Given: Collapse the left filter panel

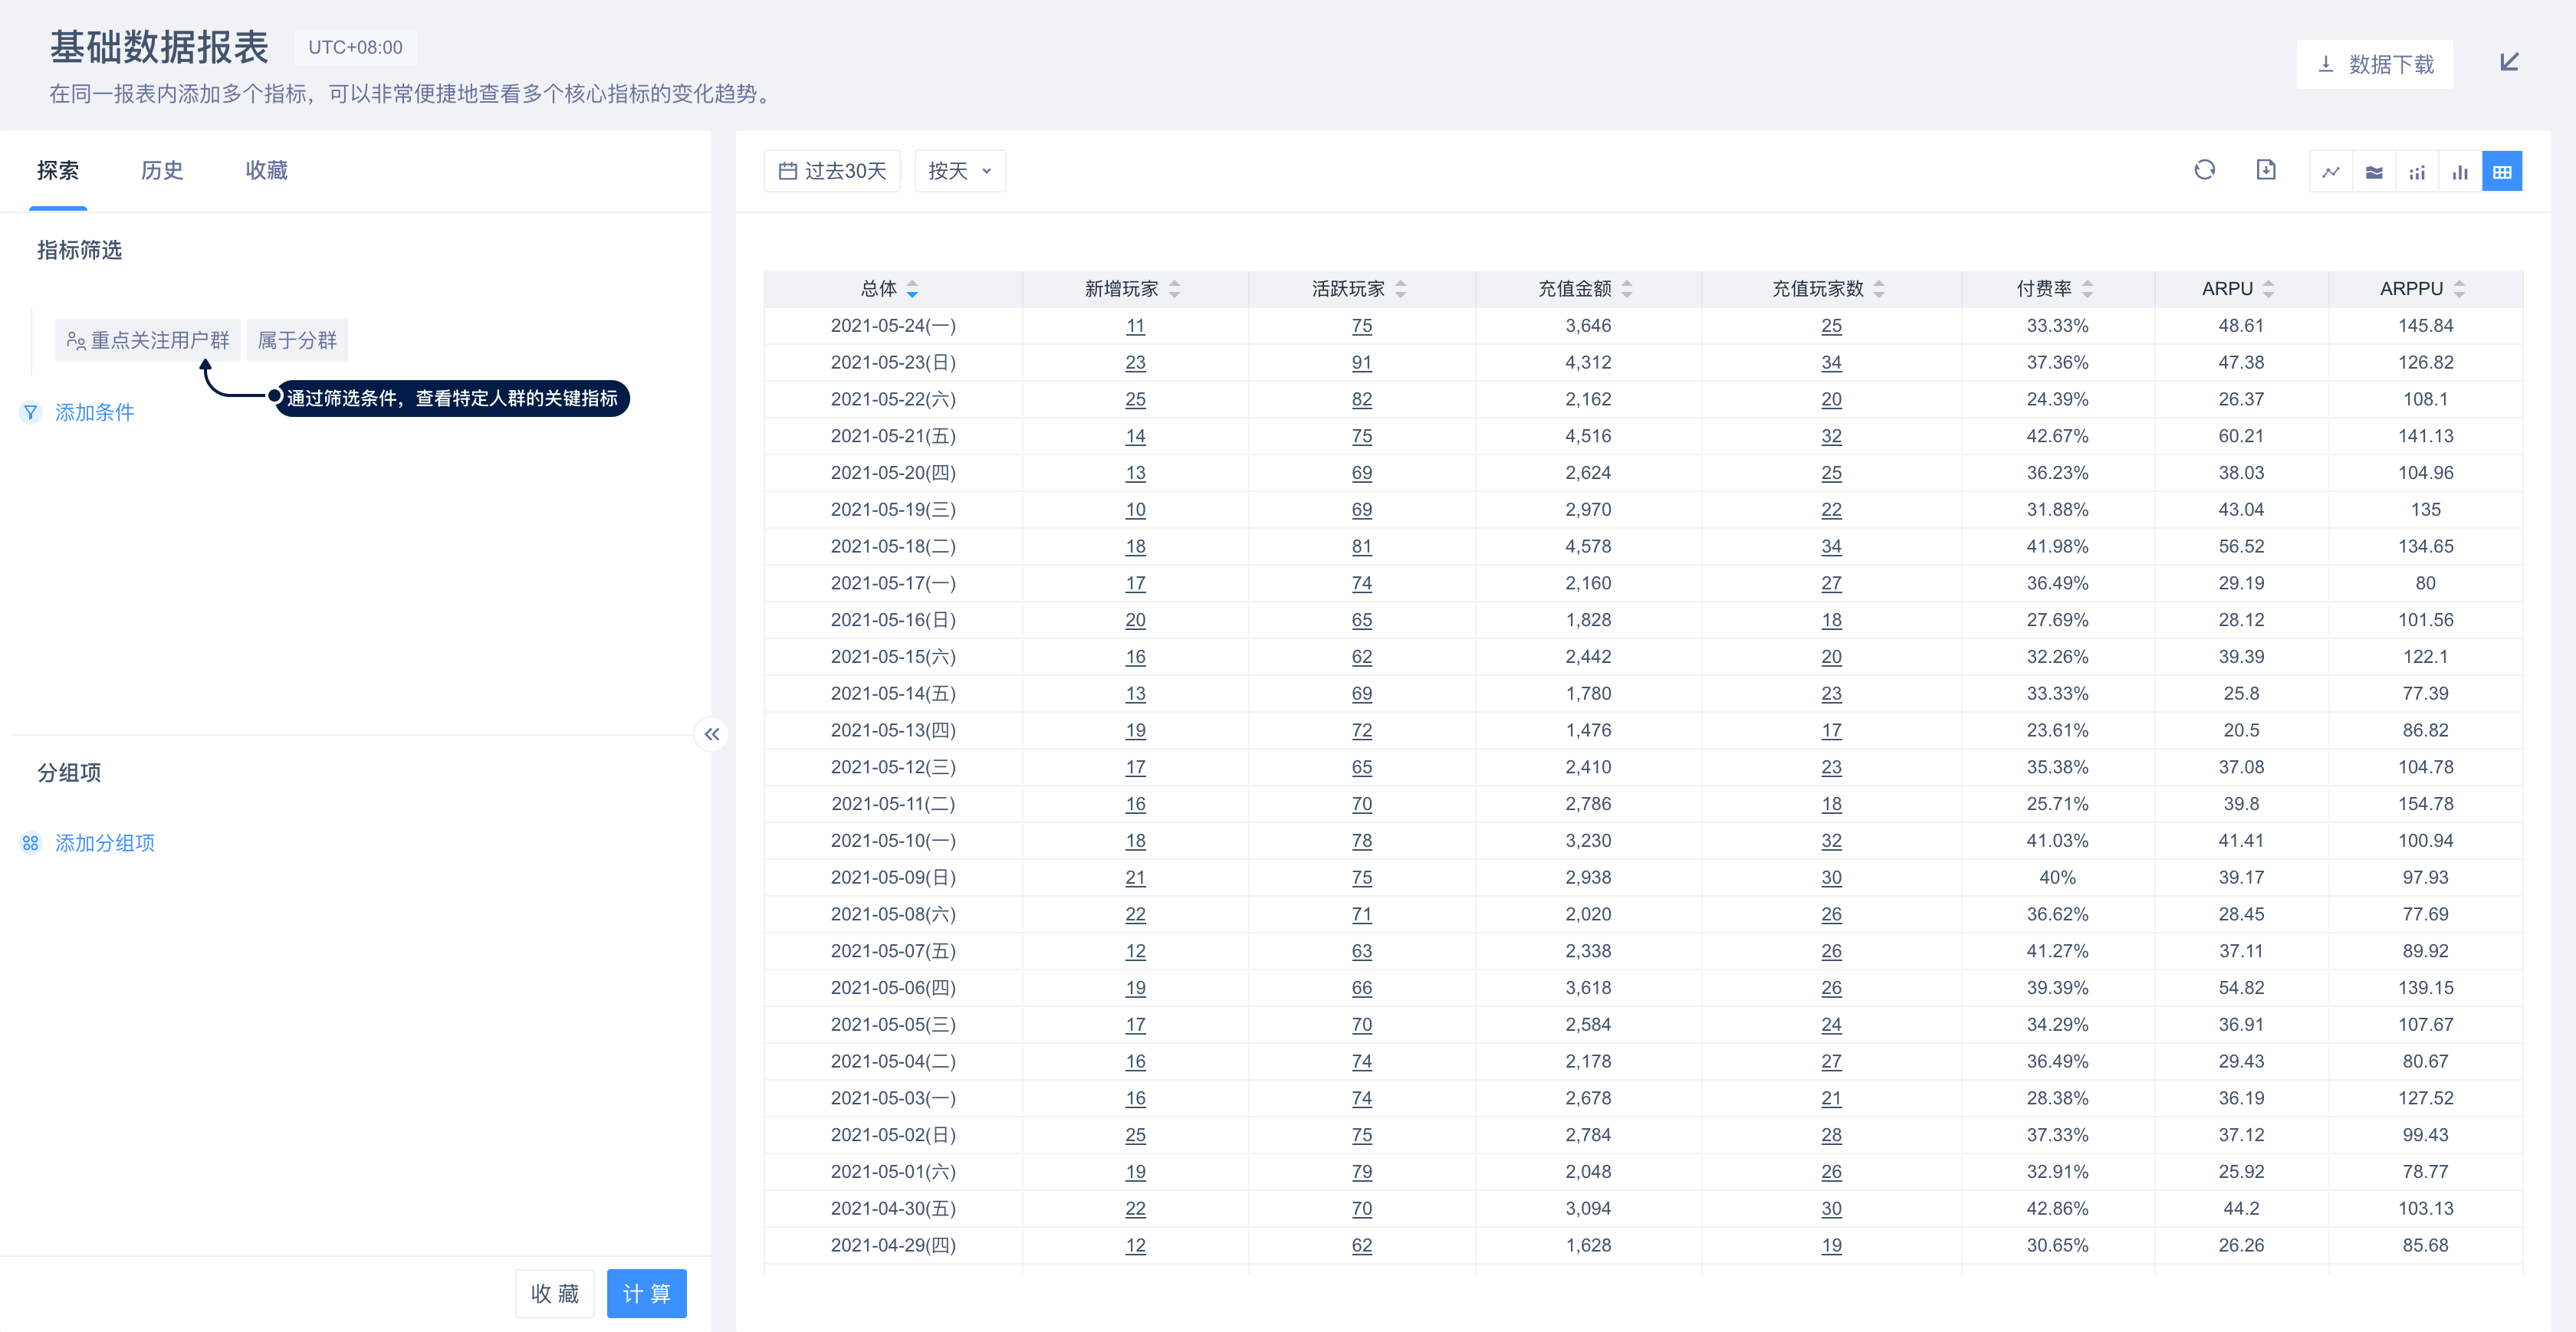Looking at the screenshot, I should click(x=711, y=734).
